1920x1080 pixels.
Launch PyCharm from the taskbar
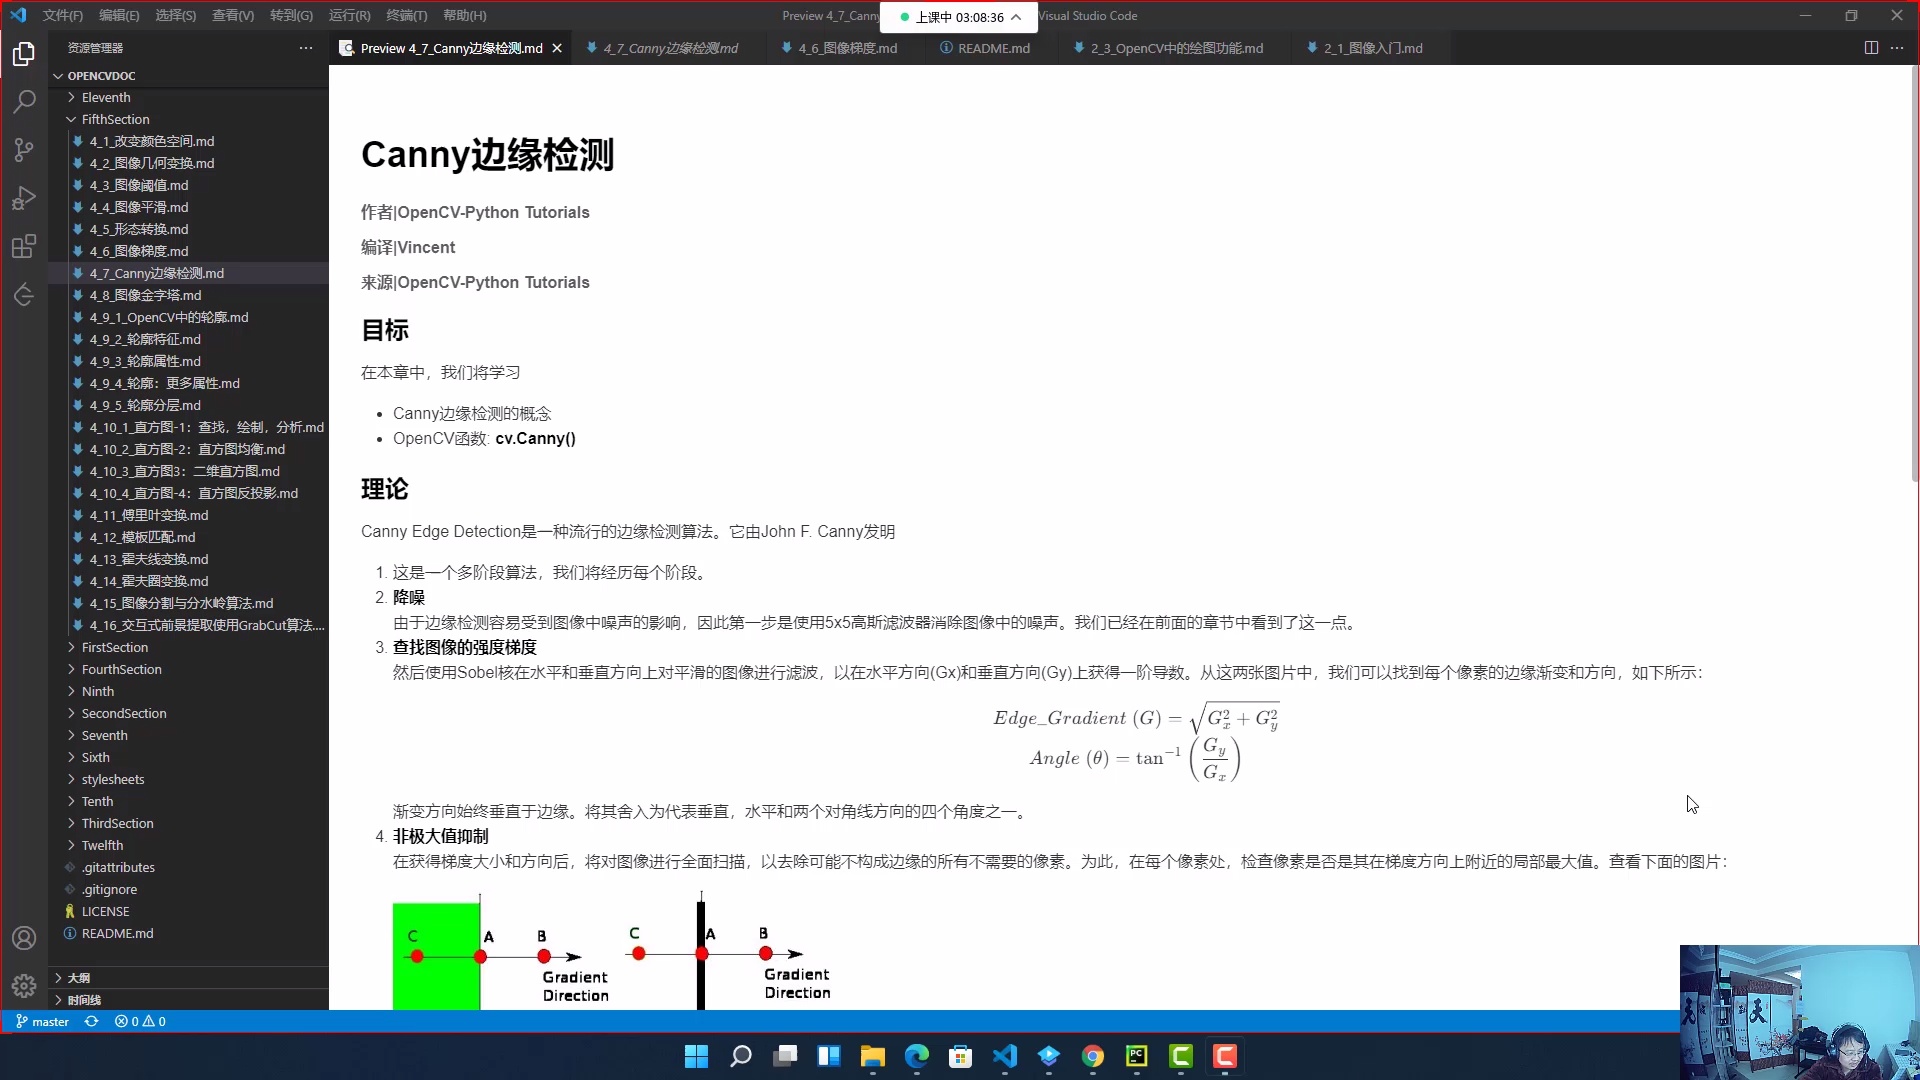[x=1137, y=1057]
